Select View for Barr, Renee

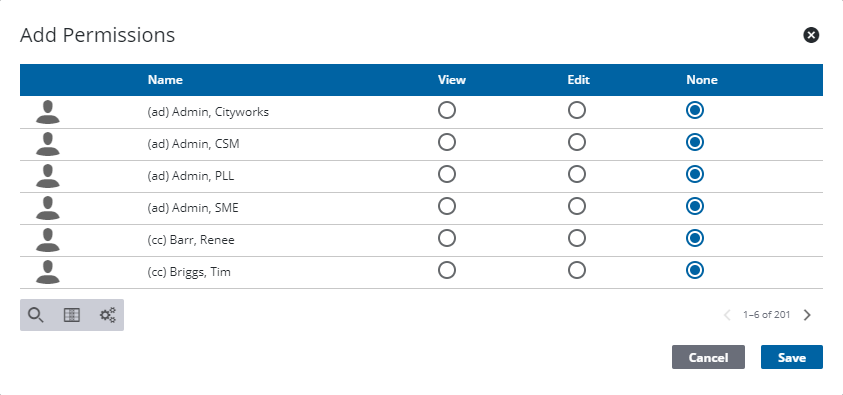[447, 238]
